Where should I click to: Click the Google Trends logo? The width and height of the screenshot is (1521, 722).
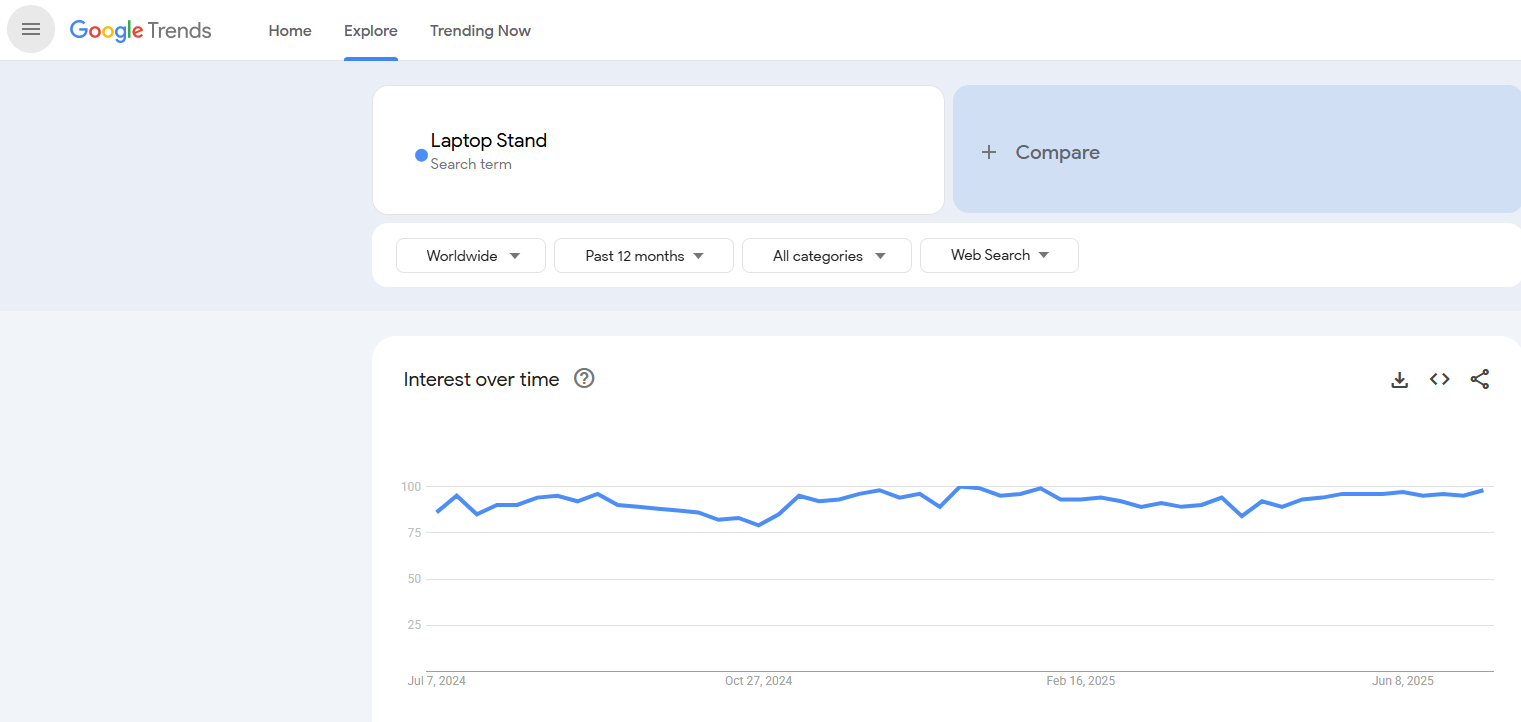click(x=140, y=30)
